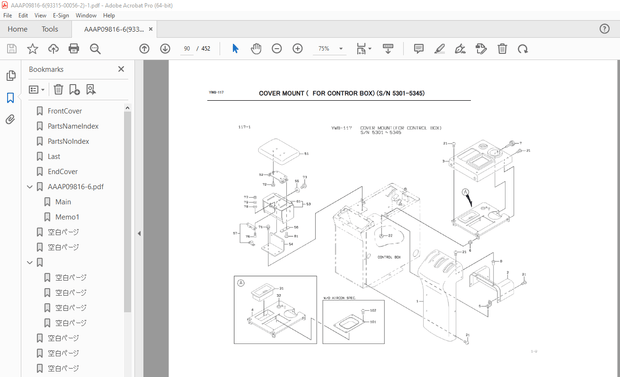Image resolution: width=620 pixels, height=377 pixels.
Task: Collapse the unnamed bookmark group
Action: click(x=30, y=262)
